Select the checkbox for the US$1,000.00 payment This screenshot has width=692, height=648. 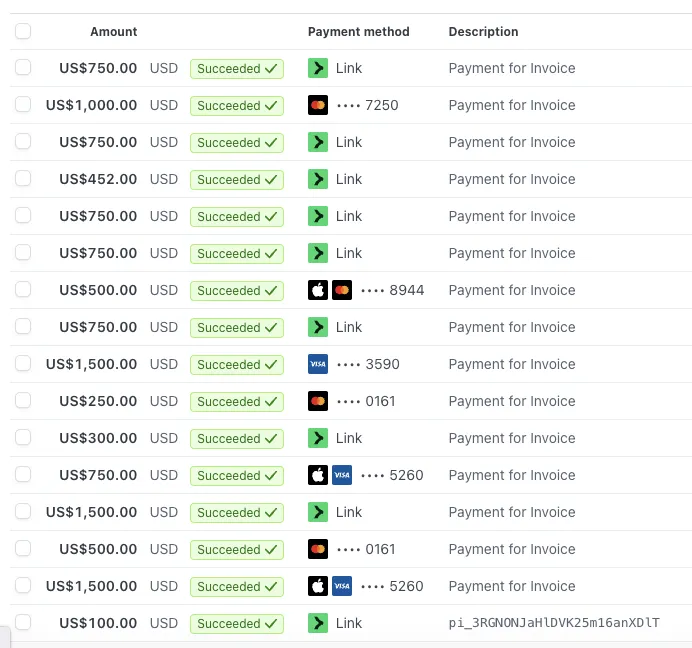pyautogui.click(x=23, y=105)
